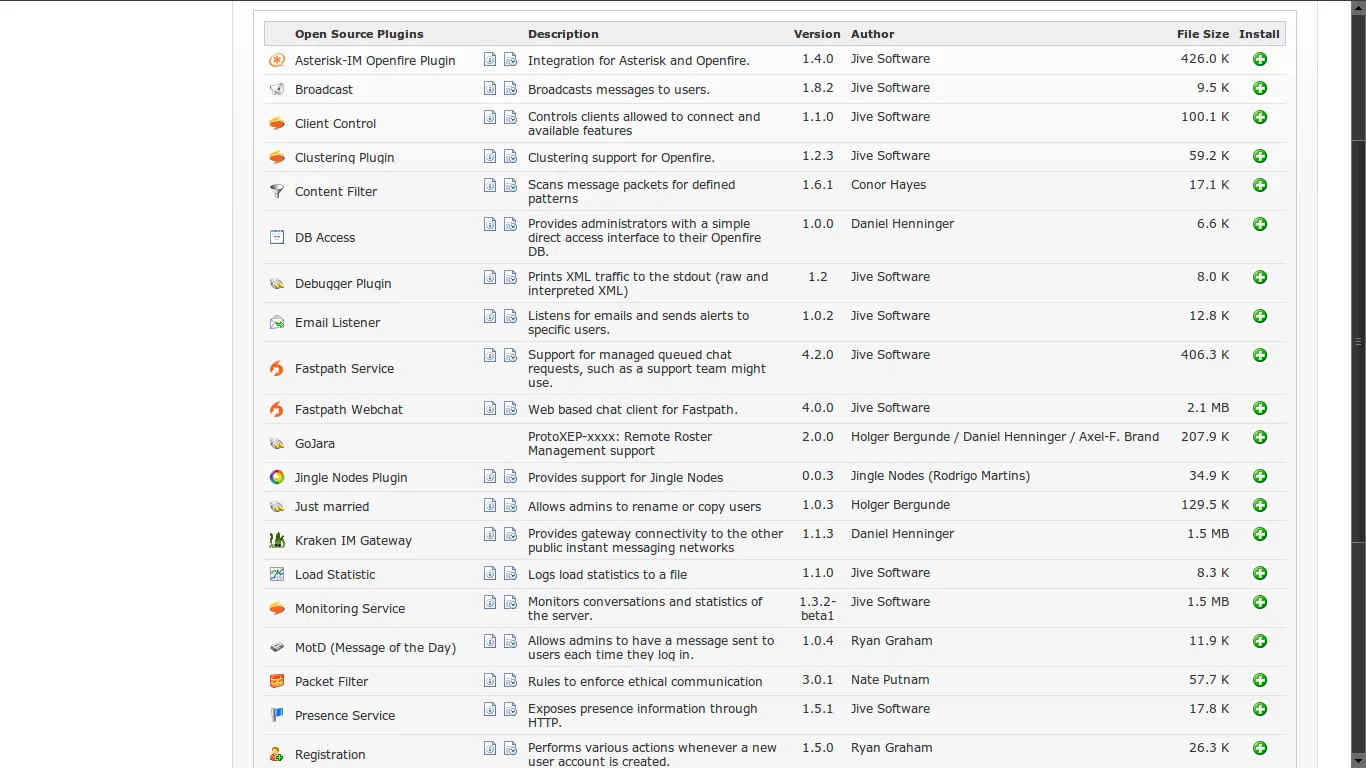This screenshot has width=1366, height=768.
Task: Click the install icon for Just married
Action: coord(1260,505)
